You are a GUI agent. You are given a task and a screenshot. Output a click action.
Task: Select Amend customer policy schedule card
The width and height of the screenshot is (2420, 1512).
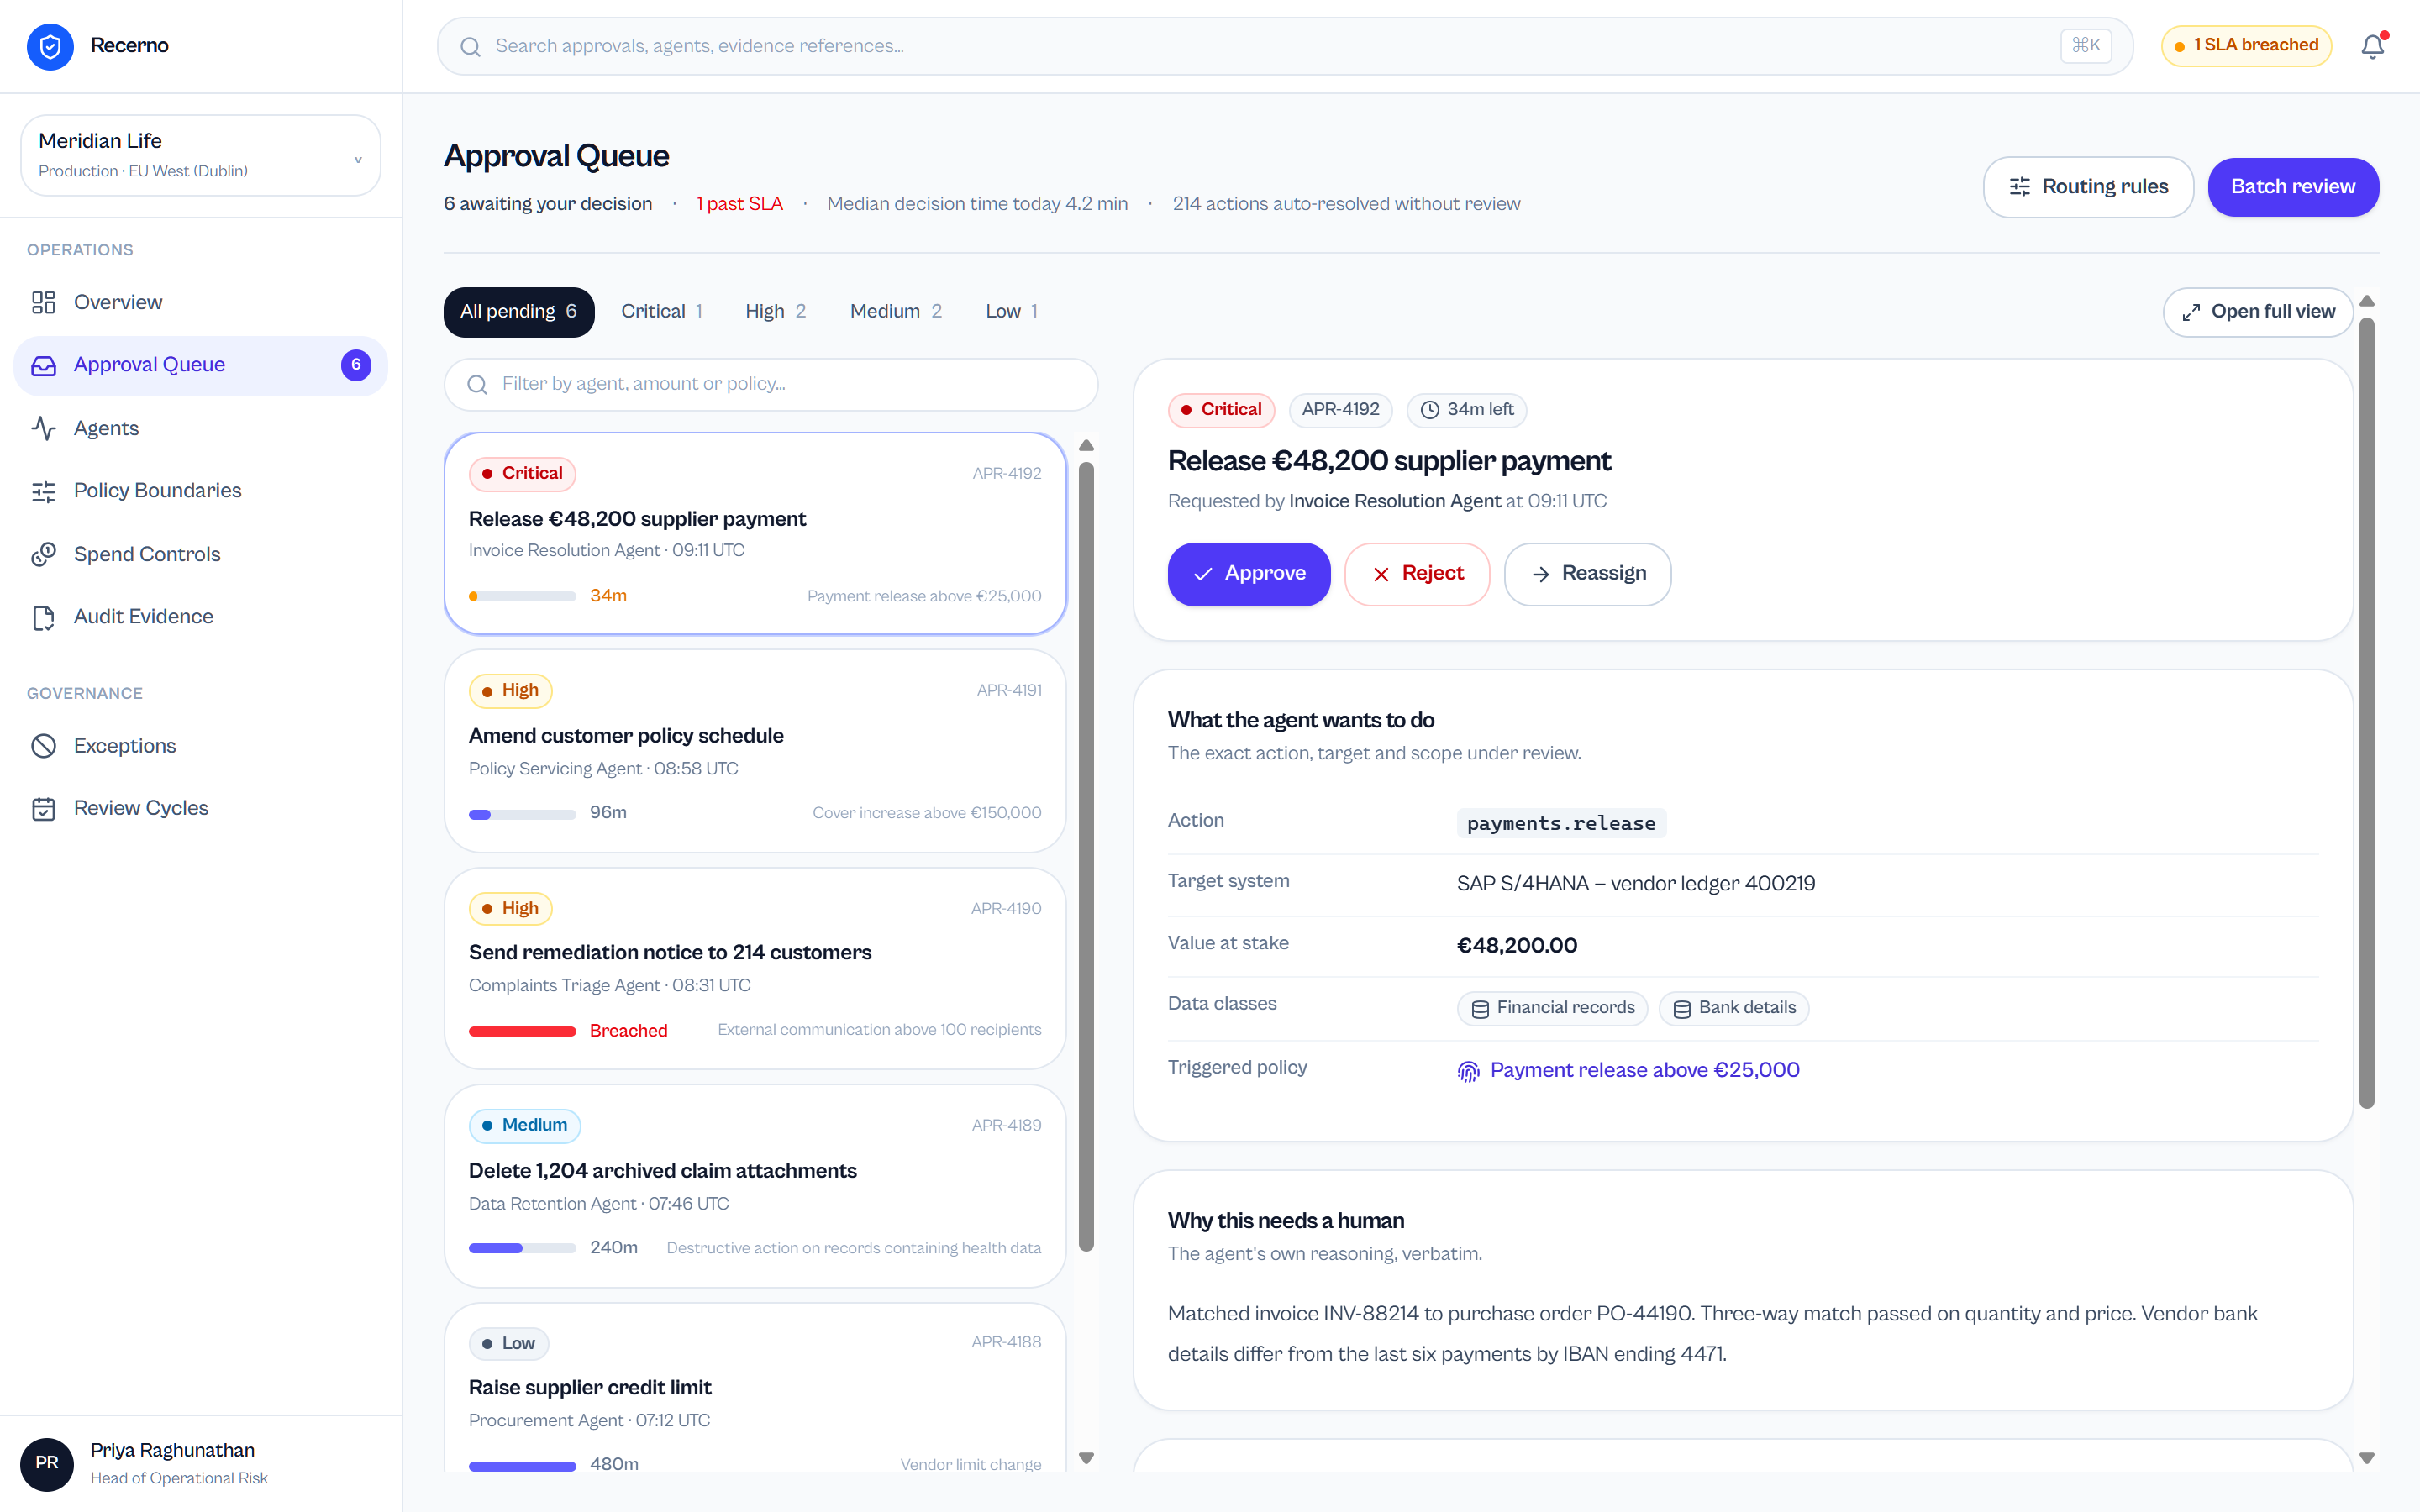[x=755, y=751]
